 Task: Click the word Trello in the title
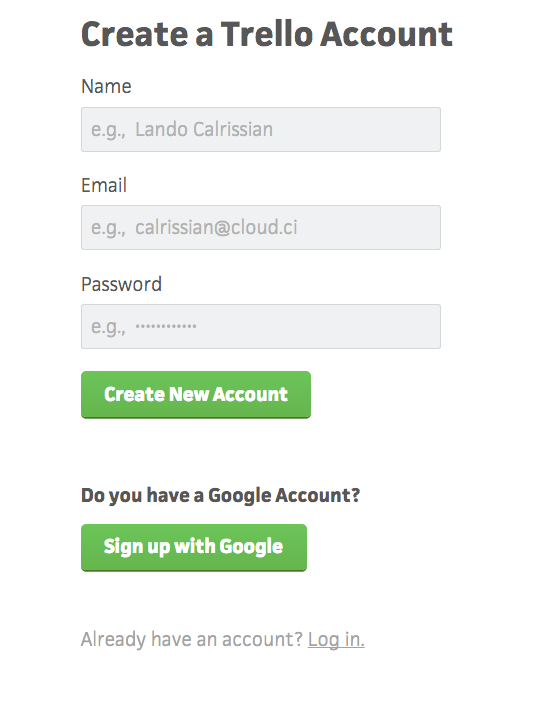tap(266, 34)
